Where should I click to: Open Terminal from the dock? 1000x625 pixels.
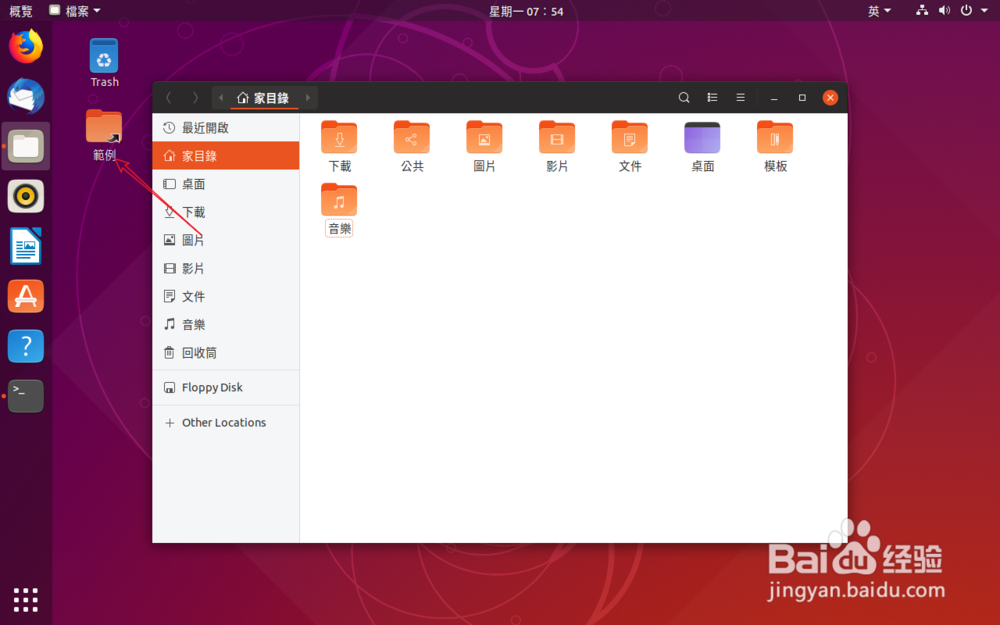(26, 395)
